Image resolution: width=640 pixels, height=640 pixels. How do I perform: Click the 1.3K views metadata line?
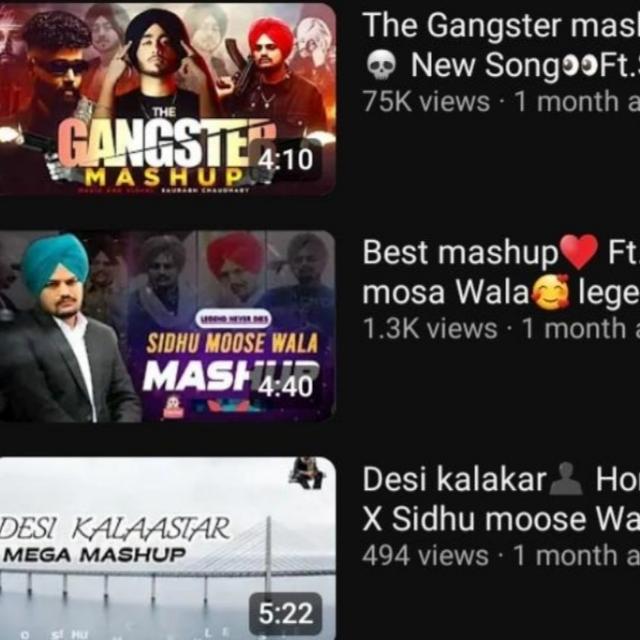[x=501, y=329]
